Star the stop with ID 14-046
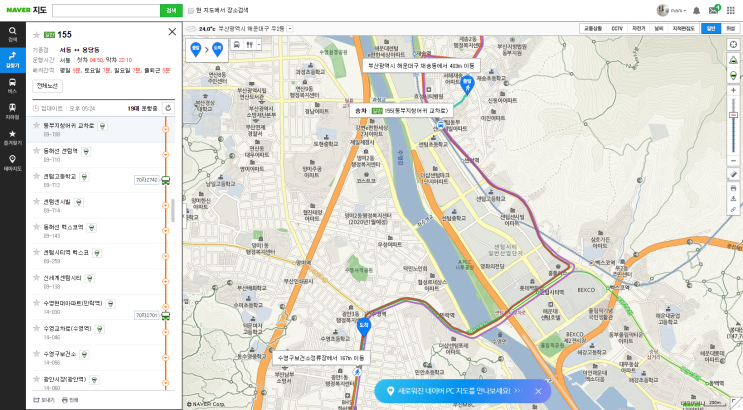The height and width of the screenshot is (410, 743). pyautogui.click(x=36, y=328)
